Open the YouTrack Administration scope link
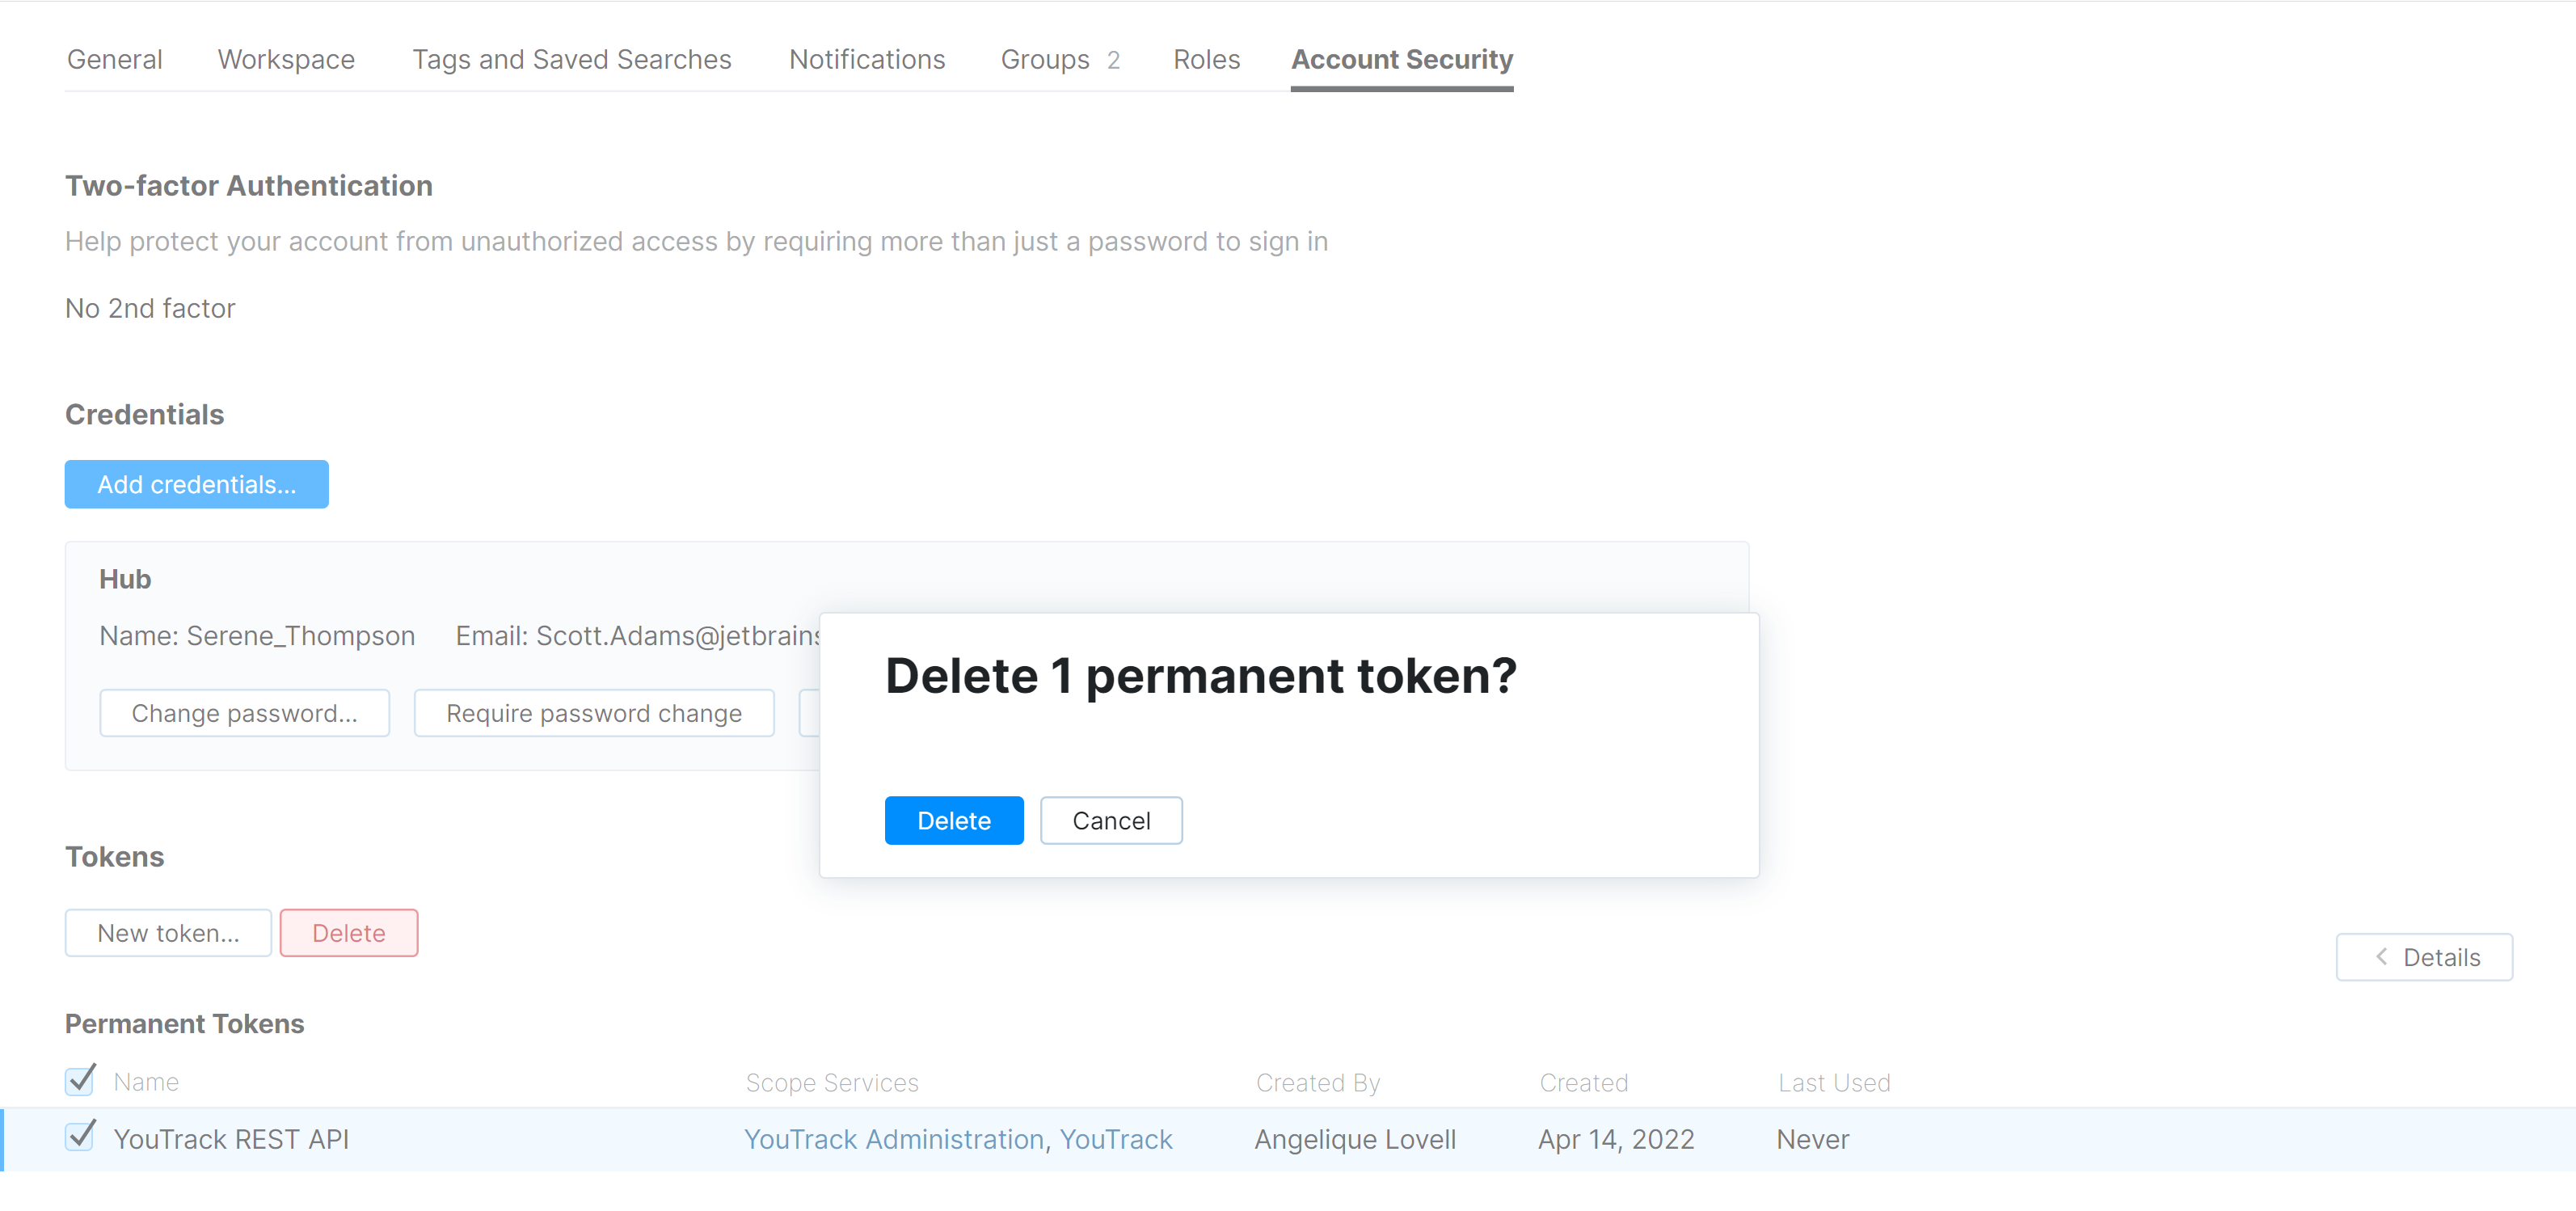The image size is (2576, 1211). click(x=894, y=1139)
